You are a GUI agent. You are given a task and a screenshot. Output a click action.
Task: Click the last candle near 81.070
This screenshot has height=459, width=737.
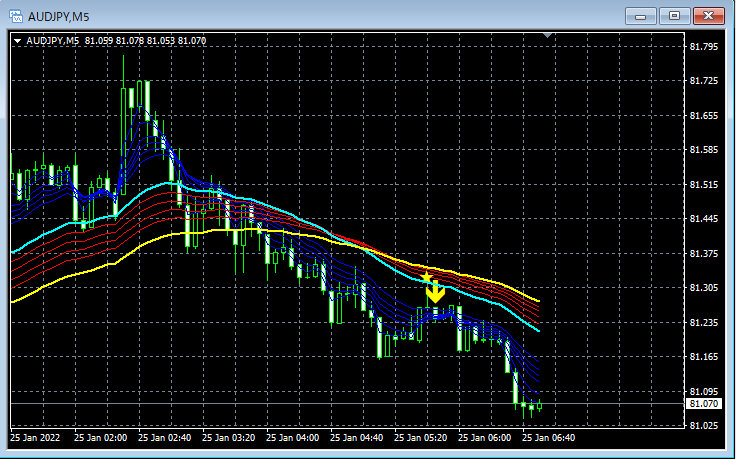click(540, 406)
